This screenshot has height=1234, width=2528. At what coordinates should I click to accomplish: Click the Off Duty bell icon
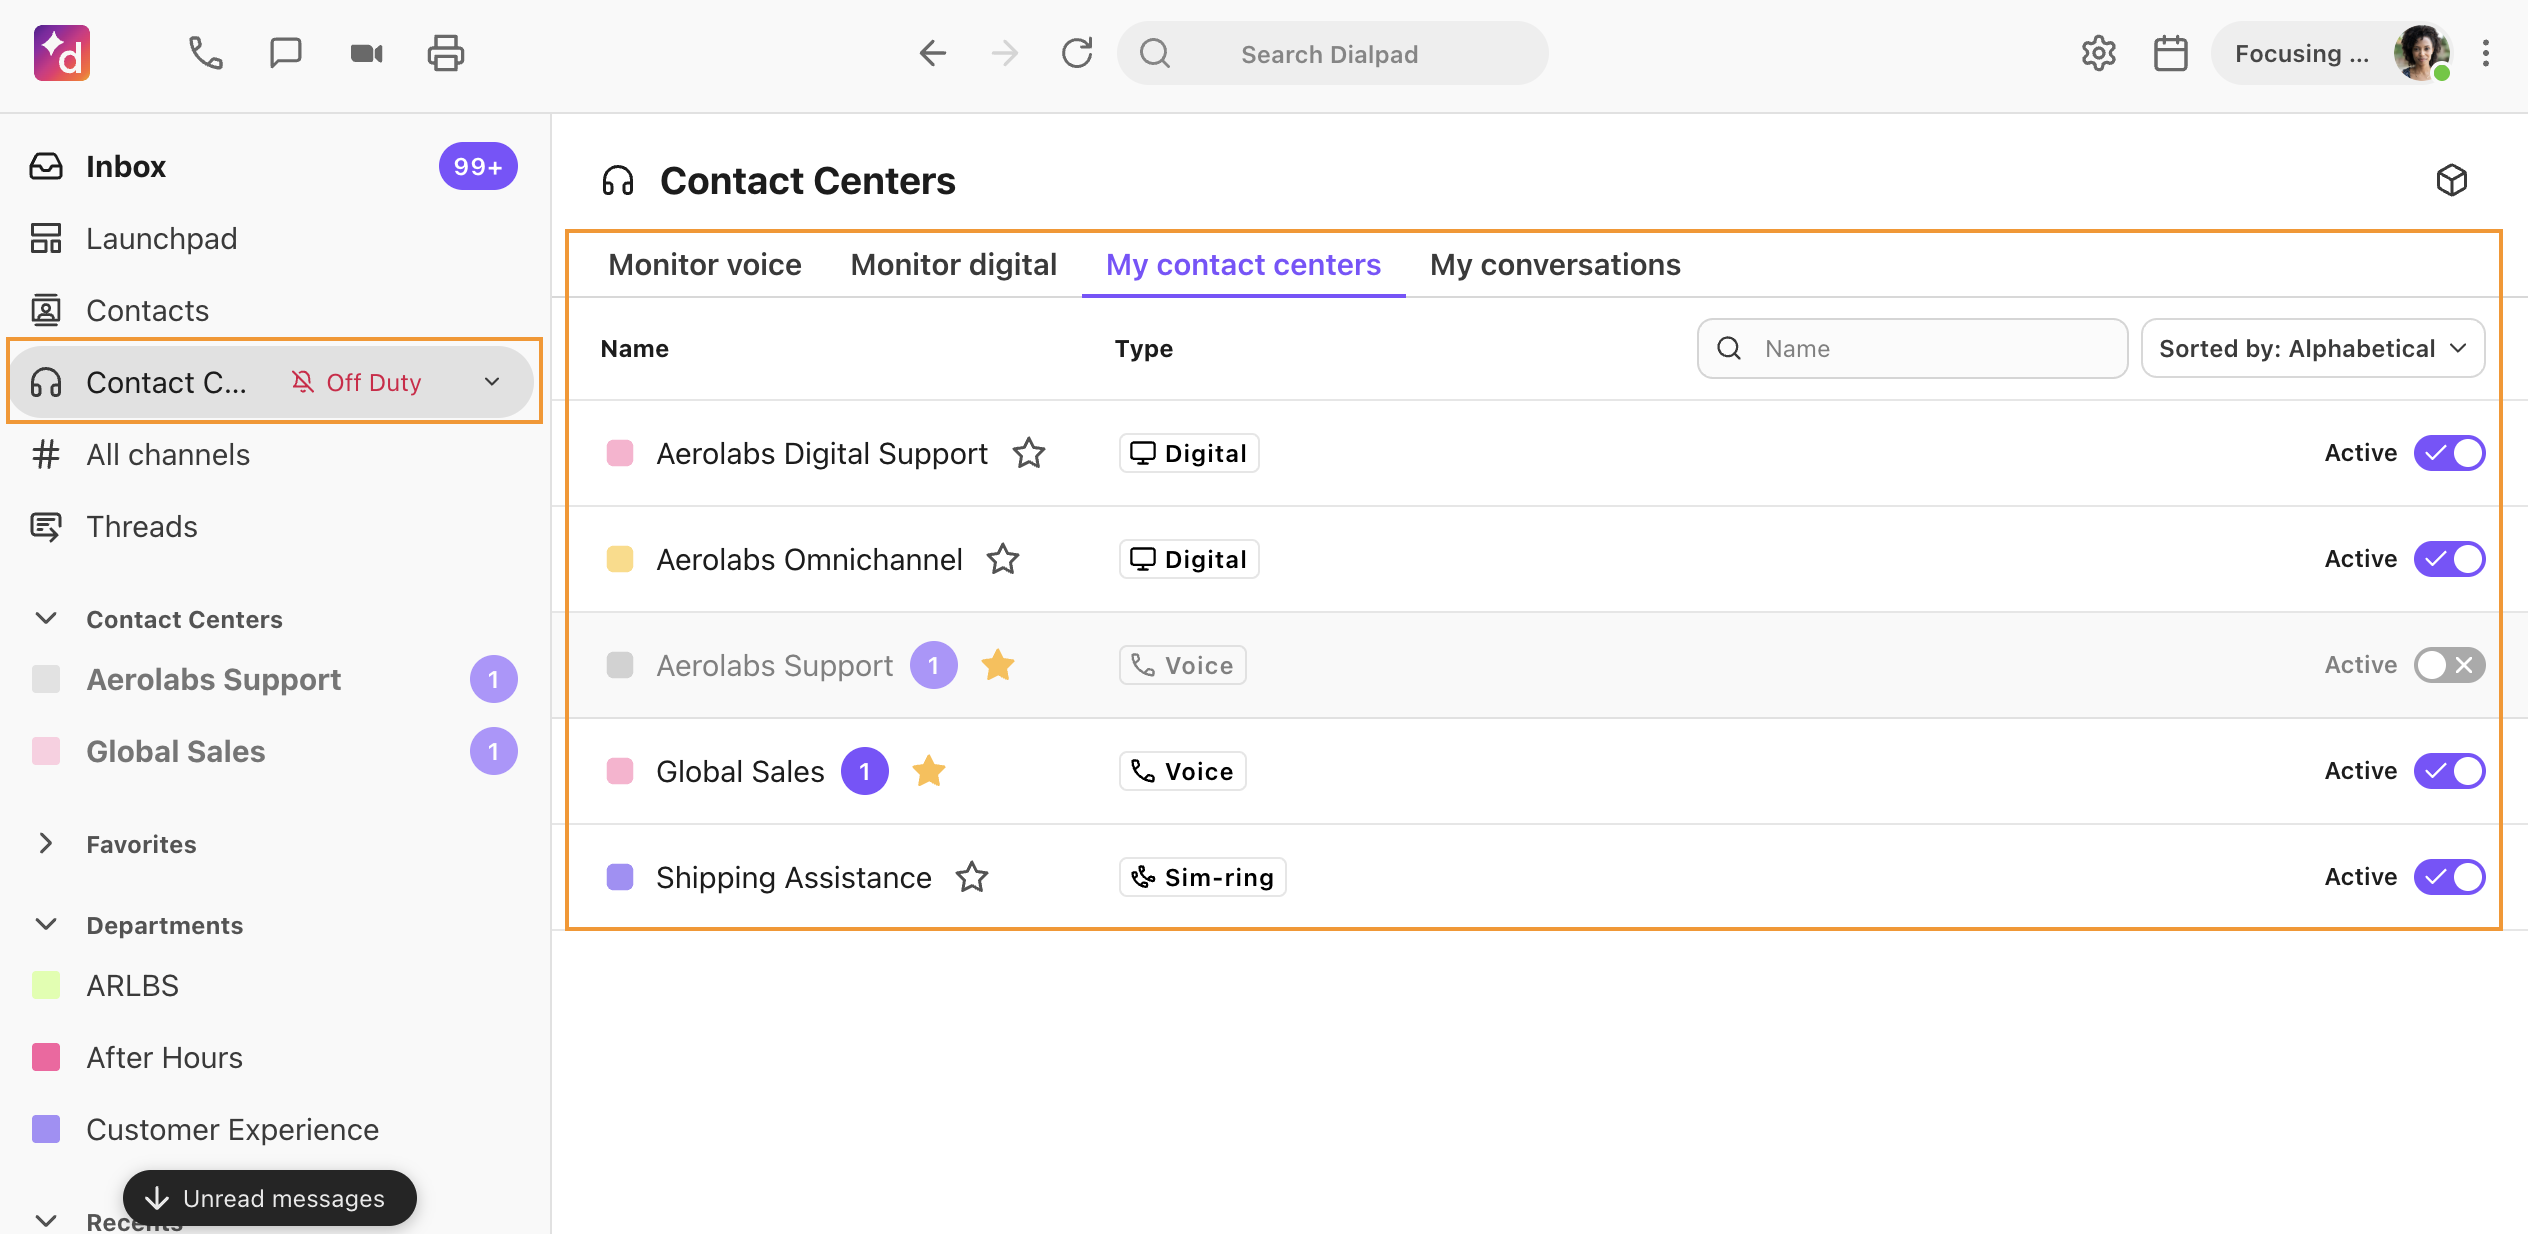pos(303,382)
